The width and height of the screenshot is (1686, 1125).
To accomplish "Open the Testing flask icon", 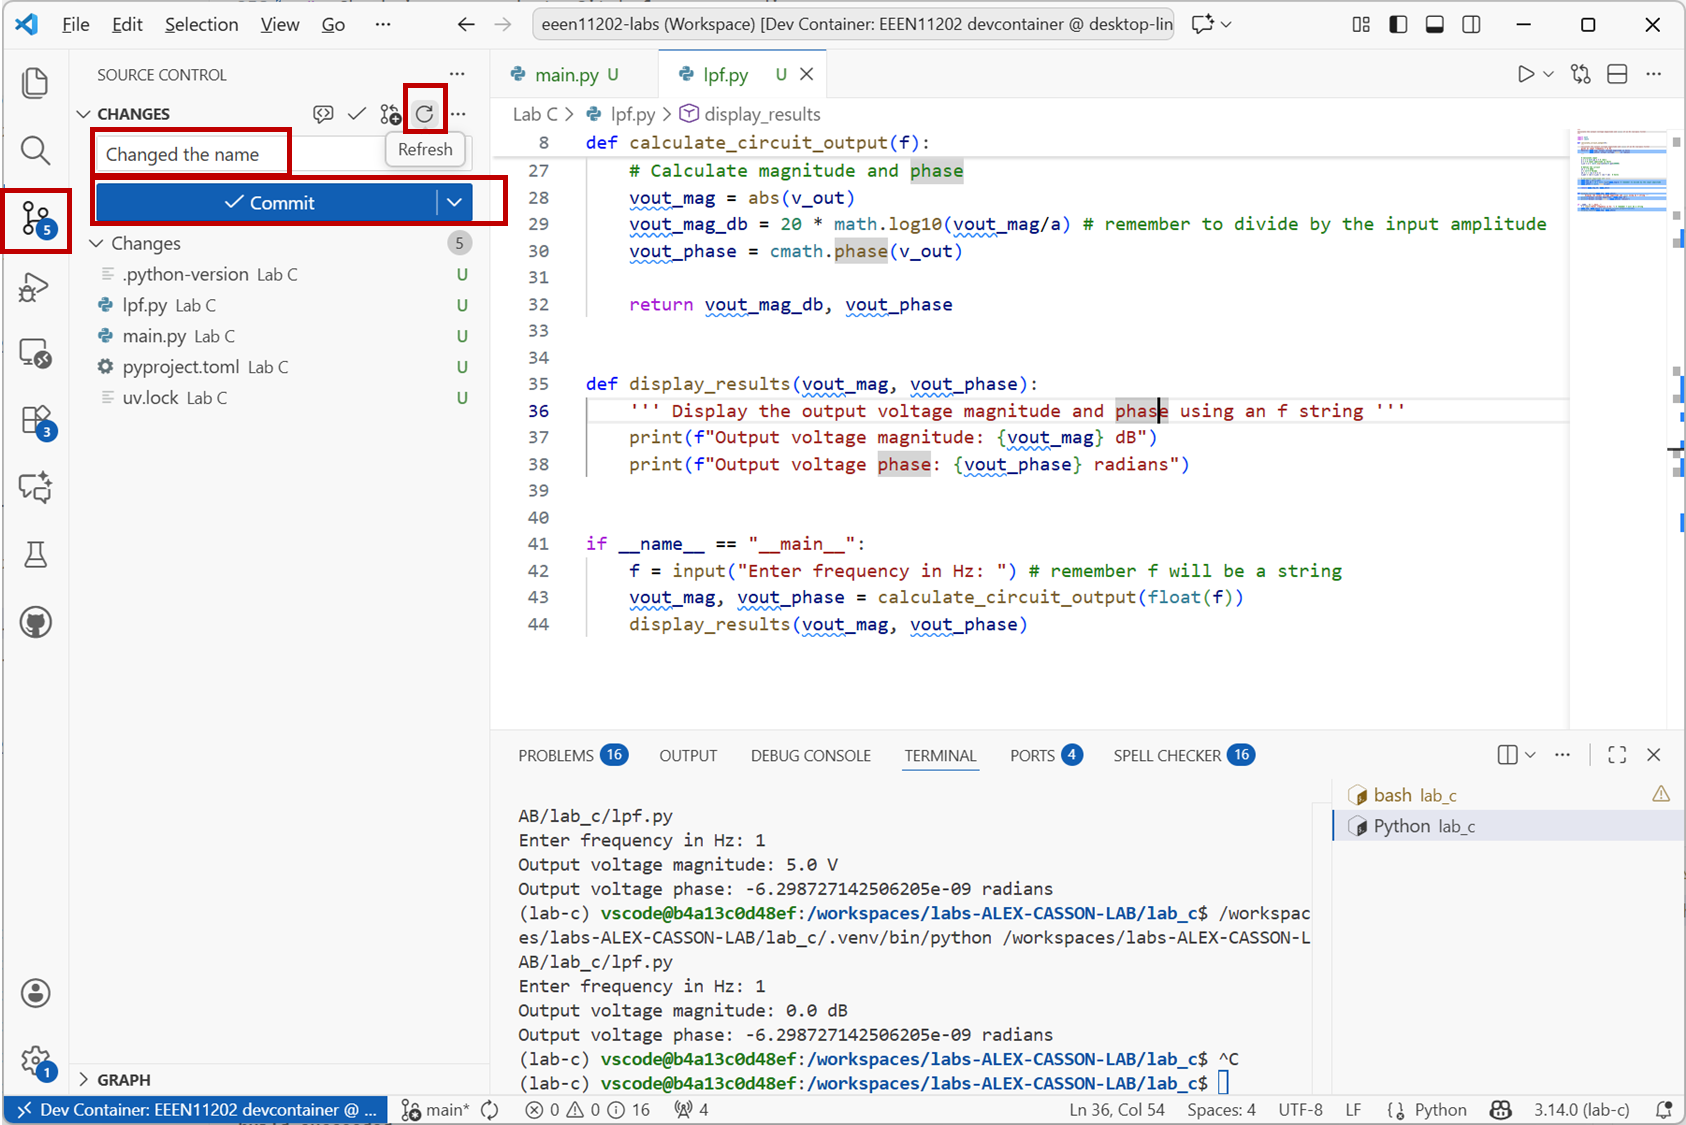I will tap(35, 555).
